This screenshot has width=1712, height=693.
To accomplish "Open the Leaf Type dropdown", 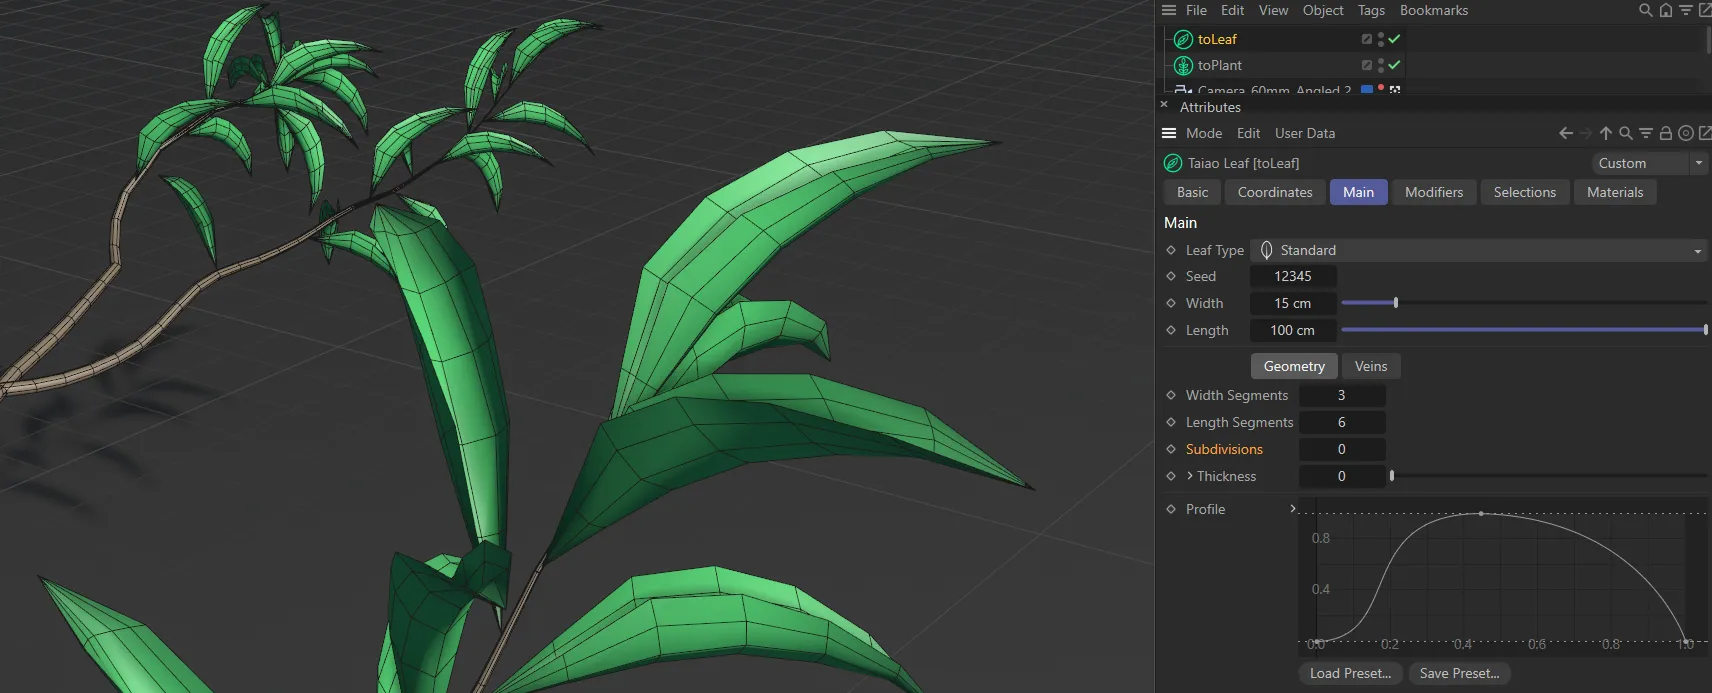I will pyautogui.click(x=1478, y=250).
